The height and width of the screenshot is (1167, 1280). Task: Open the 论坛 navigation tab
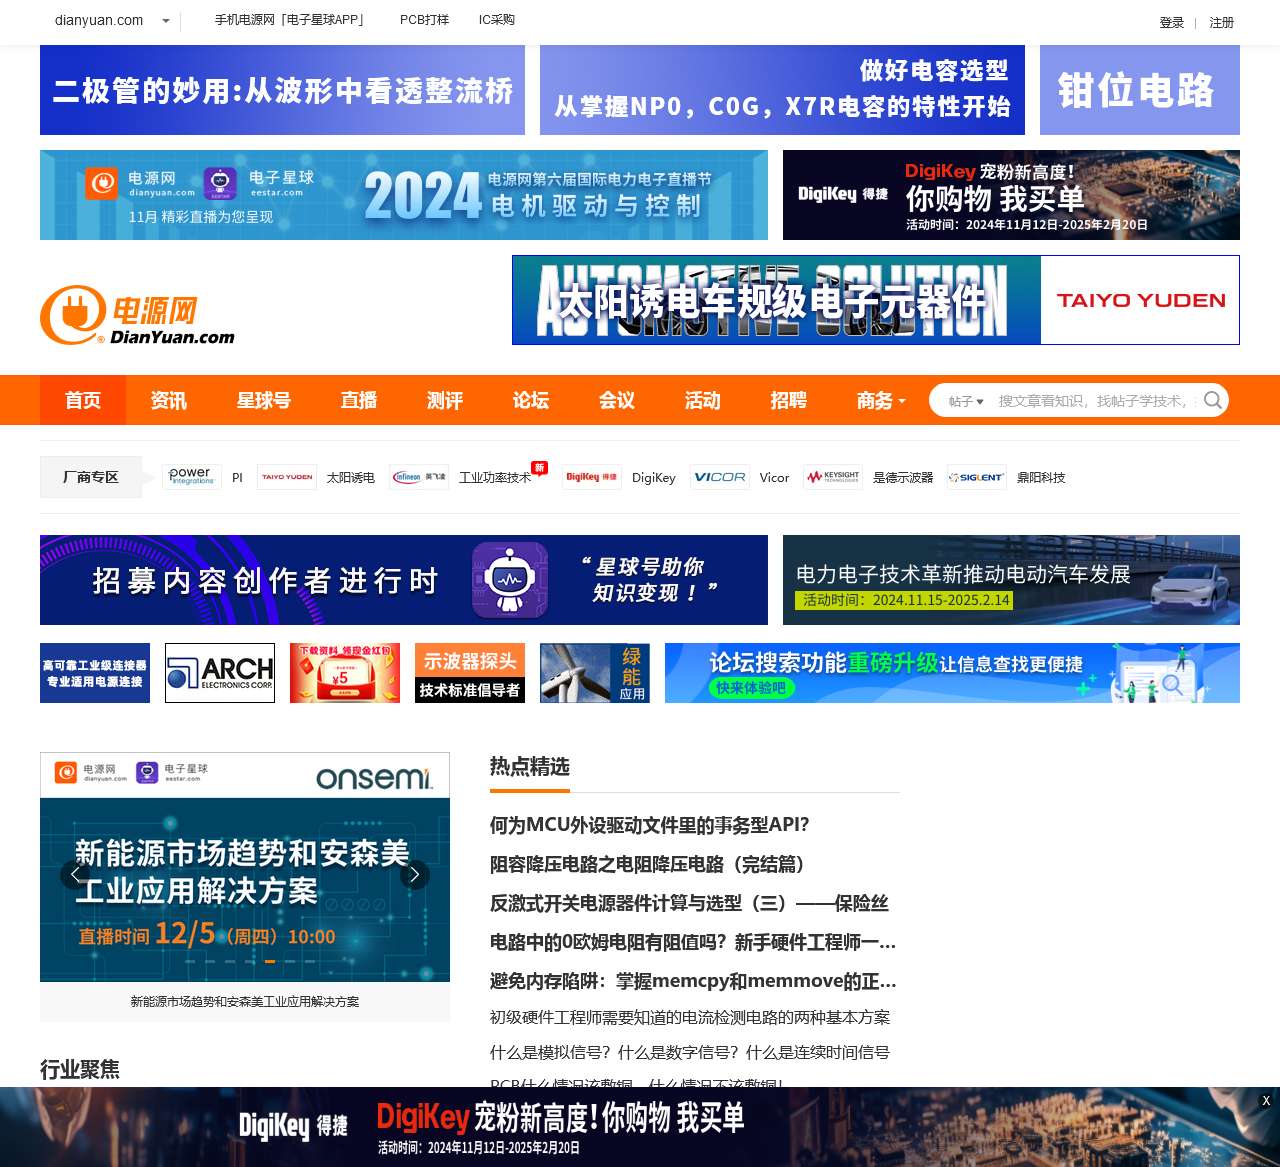pyautogui.click(x=531, y=400)
